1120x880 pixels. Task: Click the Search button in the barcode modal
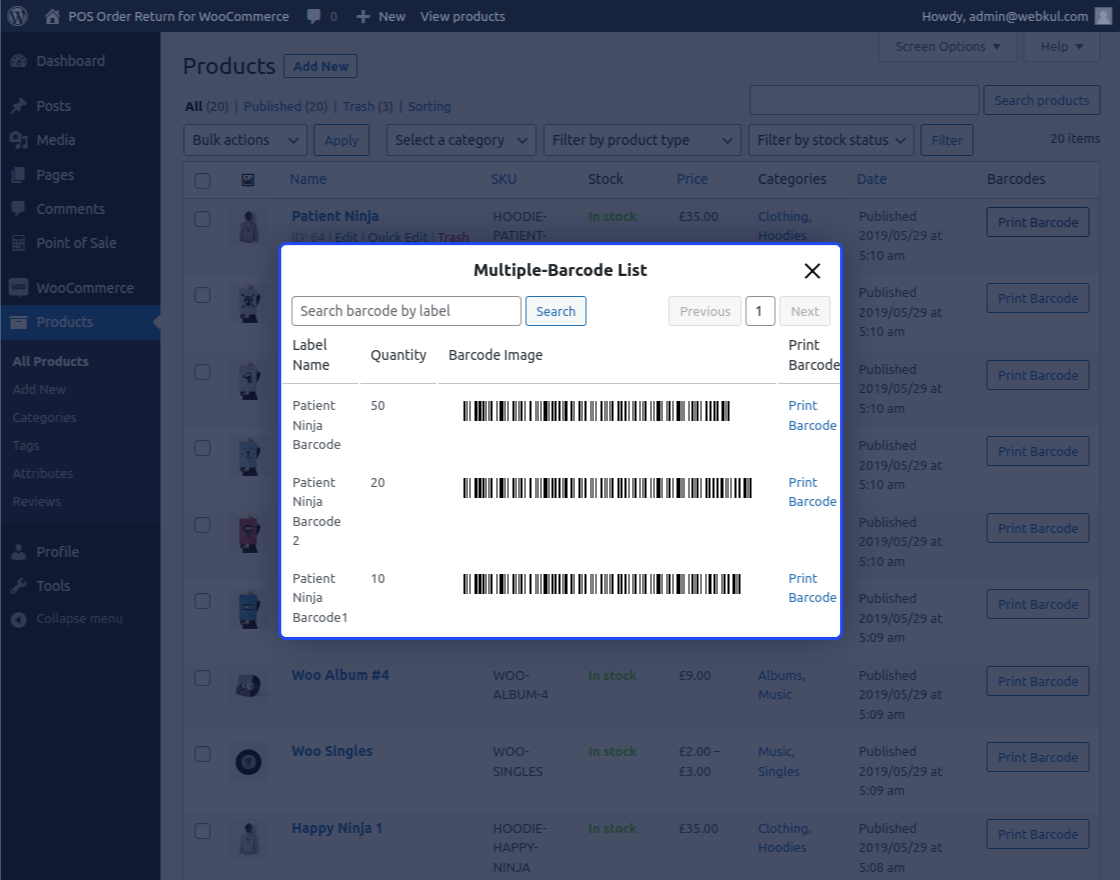(x=555, y=310)
